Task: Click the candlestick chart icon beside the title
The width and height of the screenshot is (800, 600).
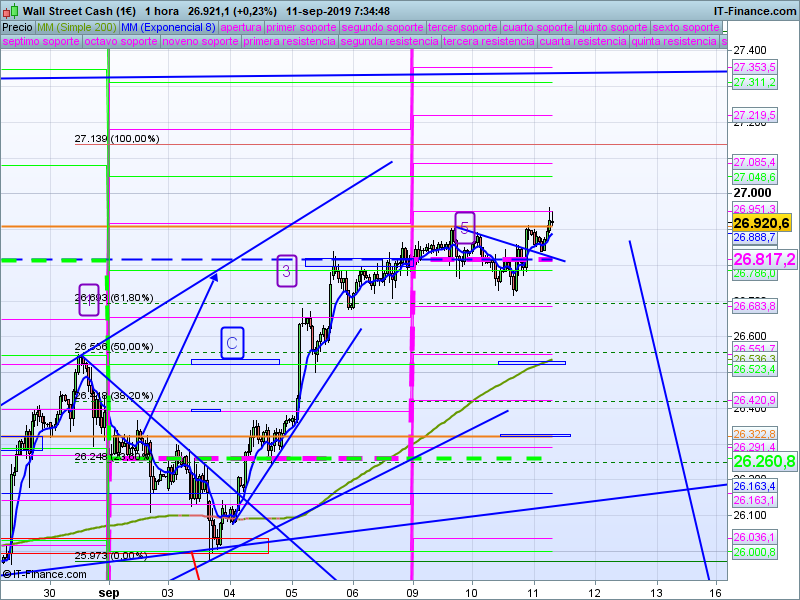Action: click(10, 10)
